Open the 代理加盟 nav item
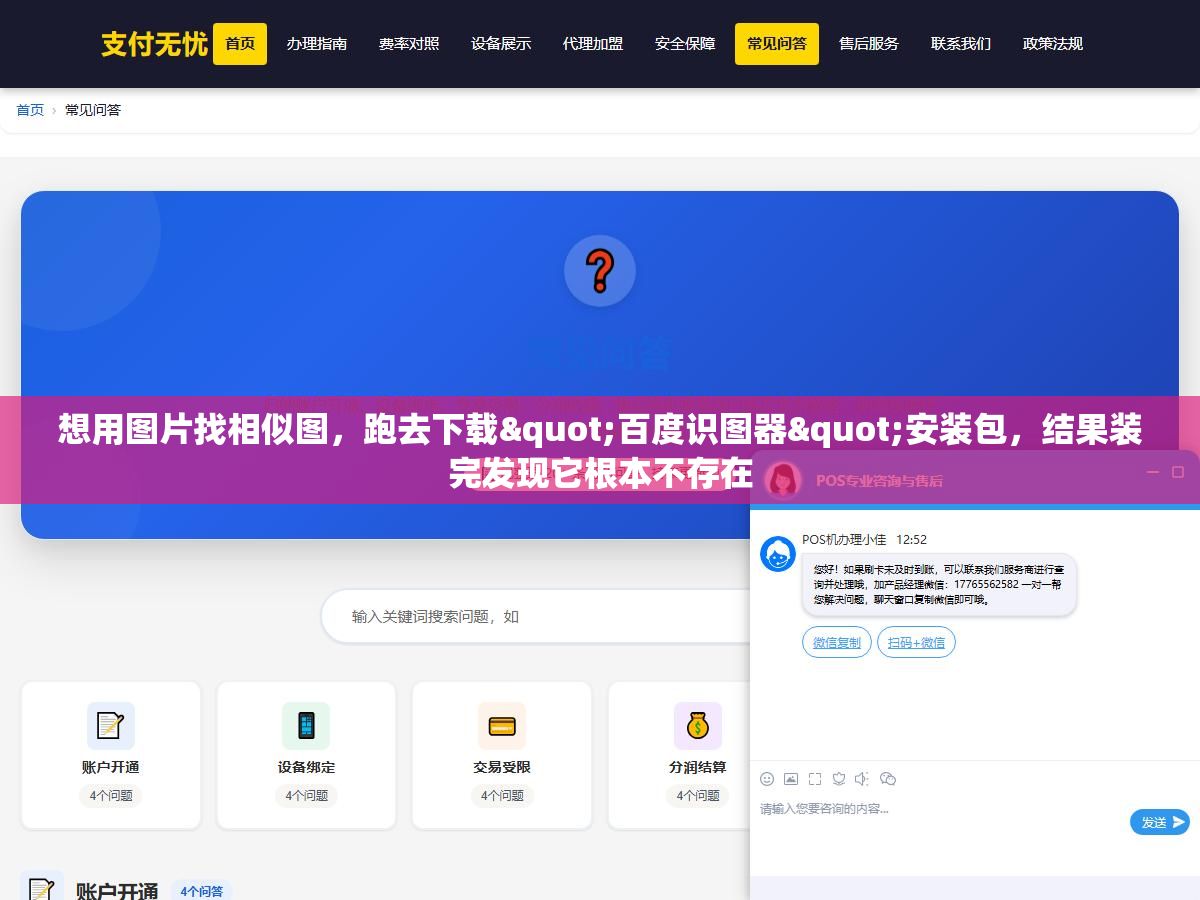Screen dimensions: 1200x900 (593, 44)
